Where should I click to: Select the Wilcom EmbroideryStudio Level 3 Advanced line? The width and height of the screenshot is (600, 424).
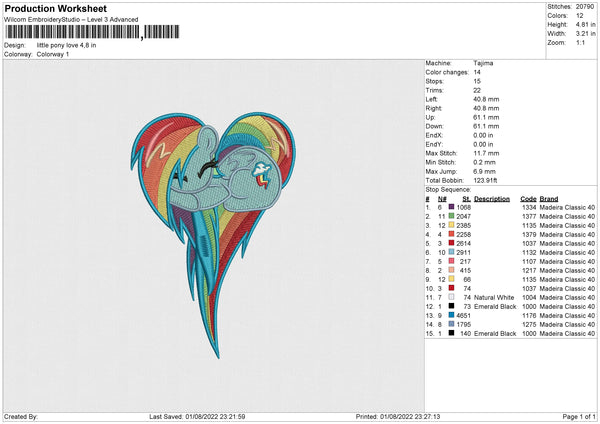coord(71,20)
